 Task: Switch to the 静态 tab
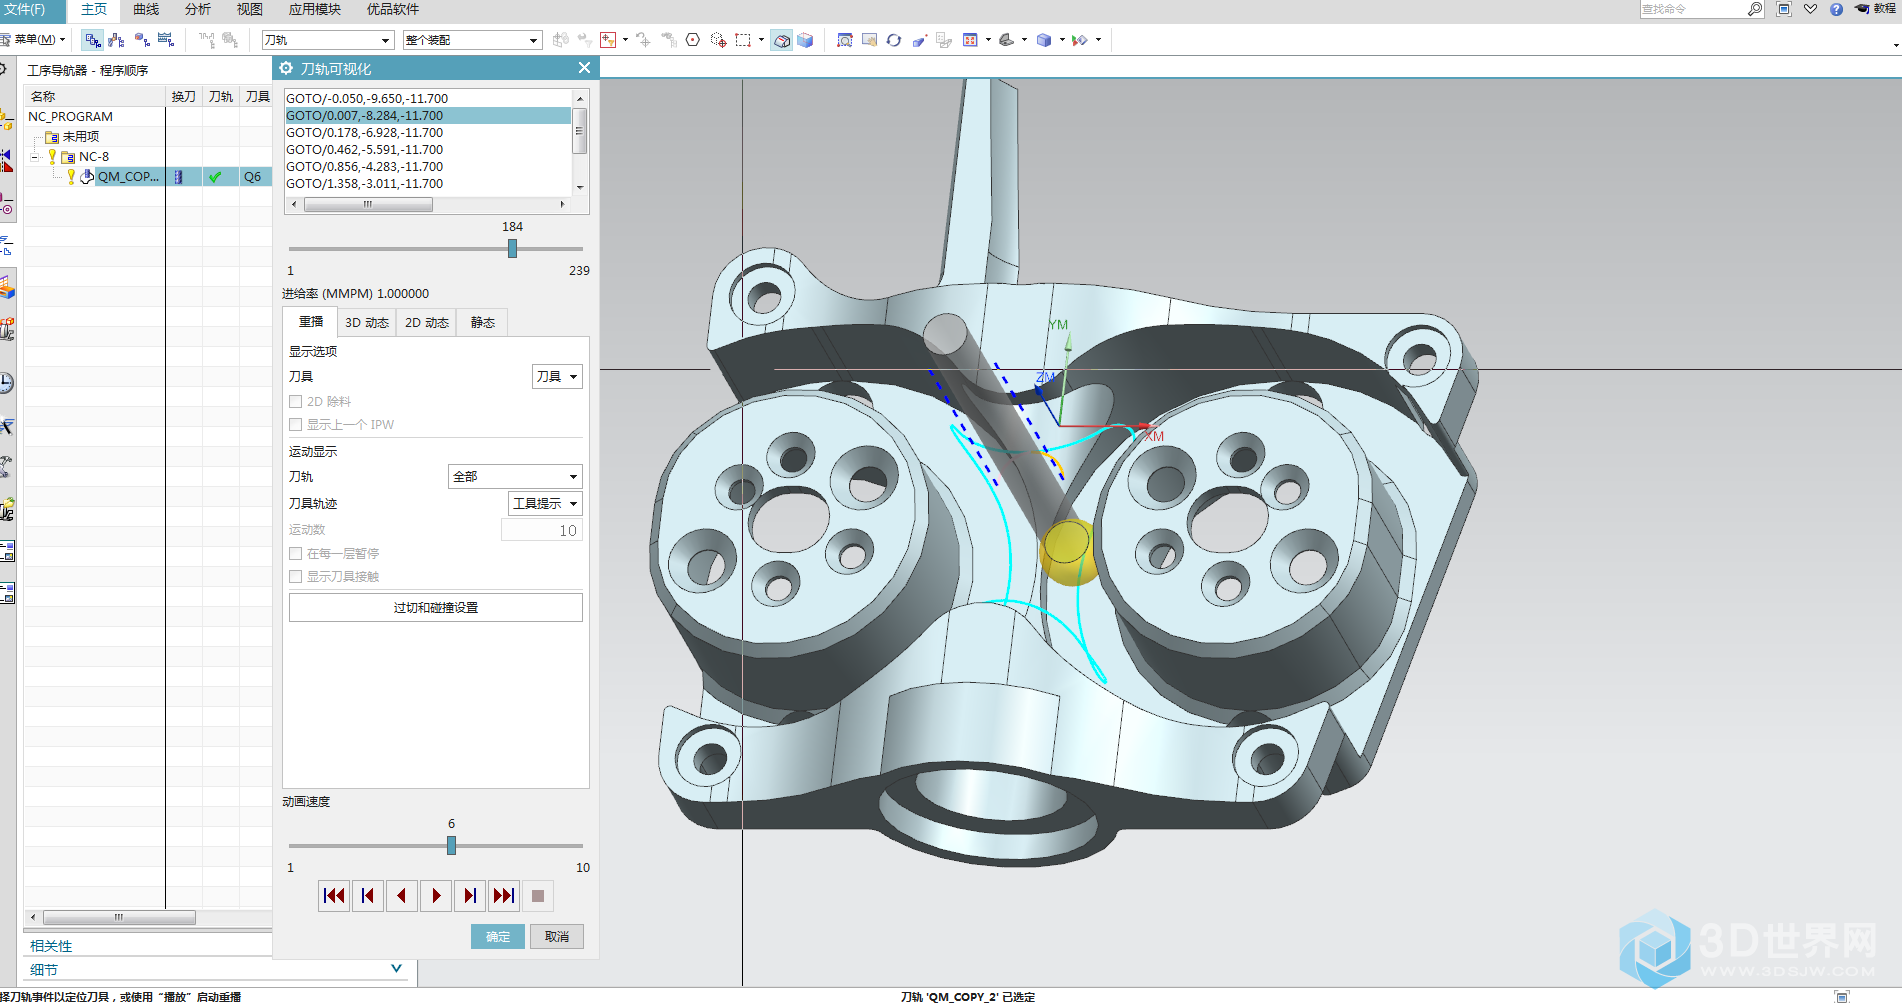point(483,323)
